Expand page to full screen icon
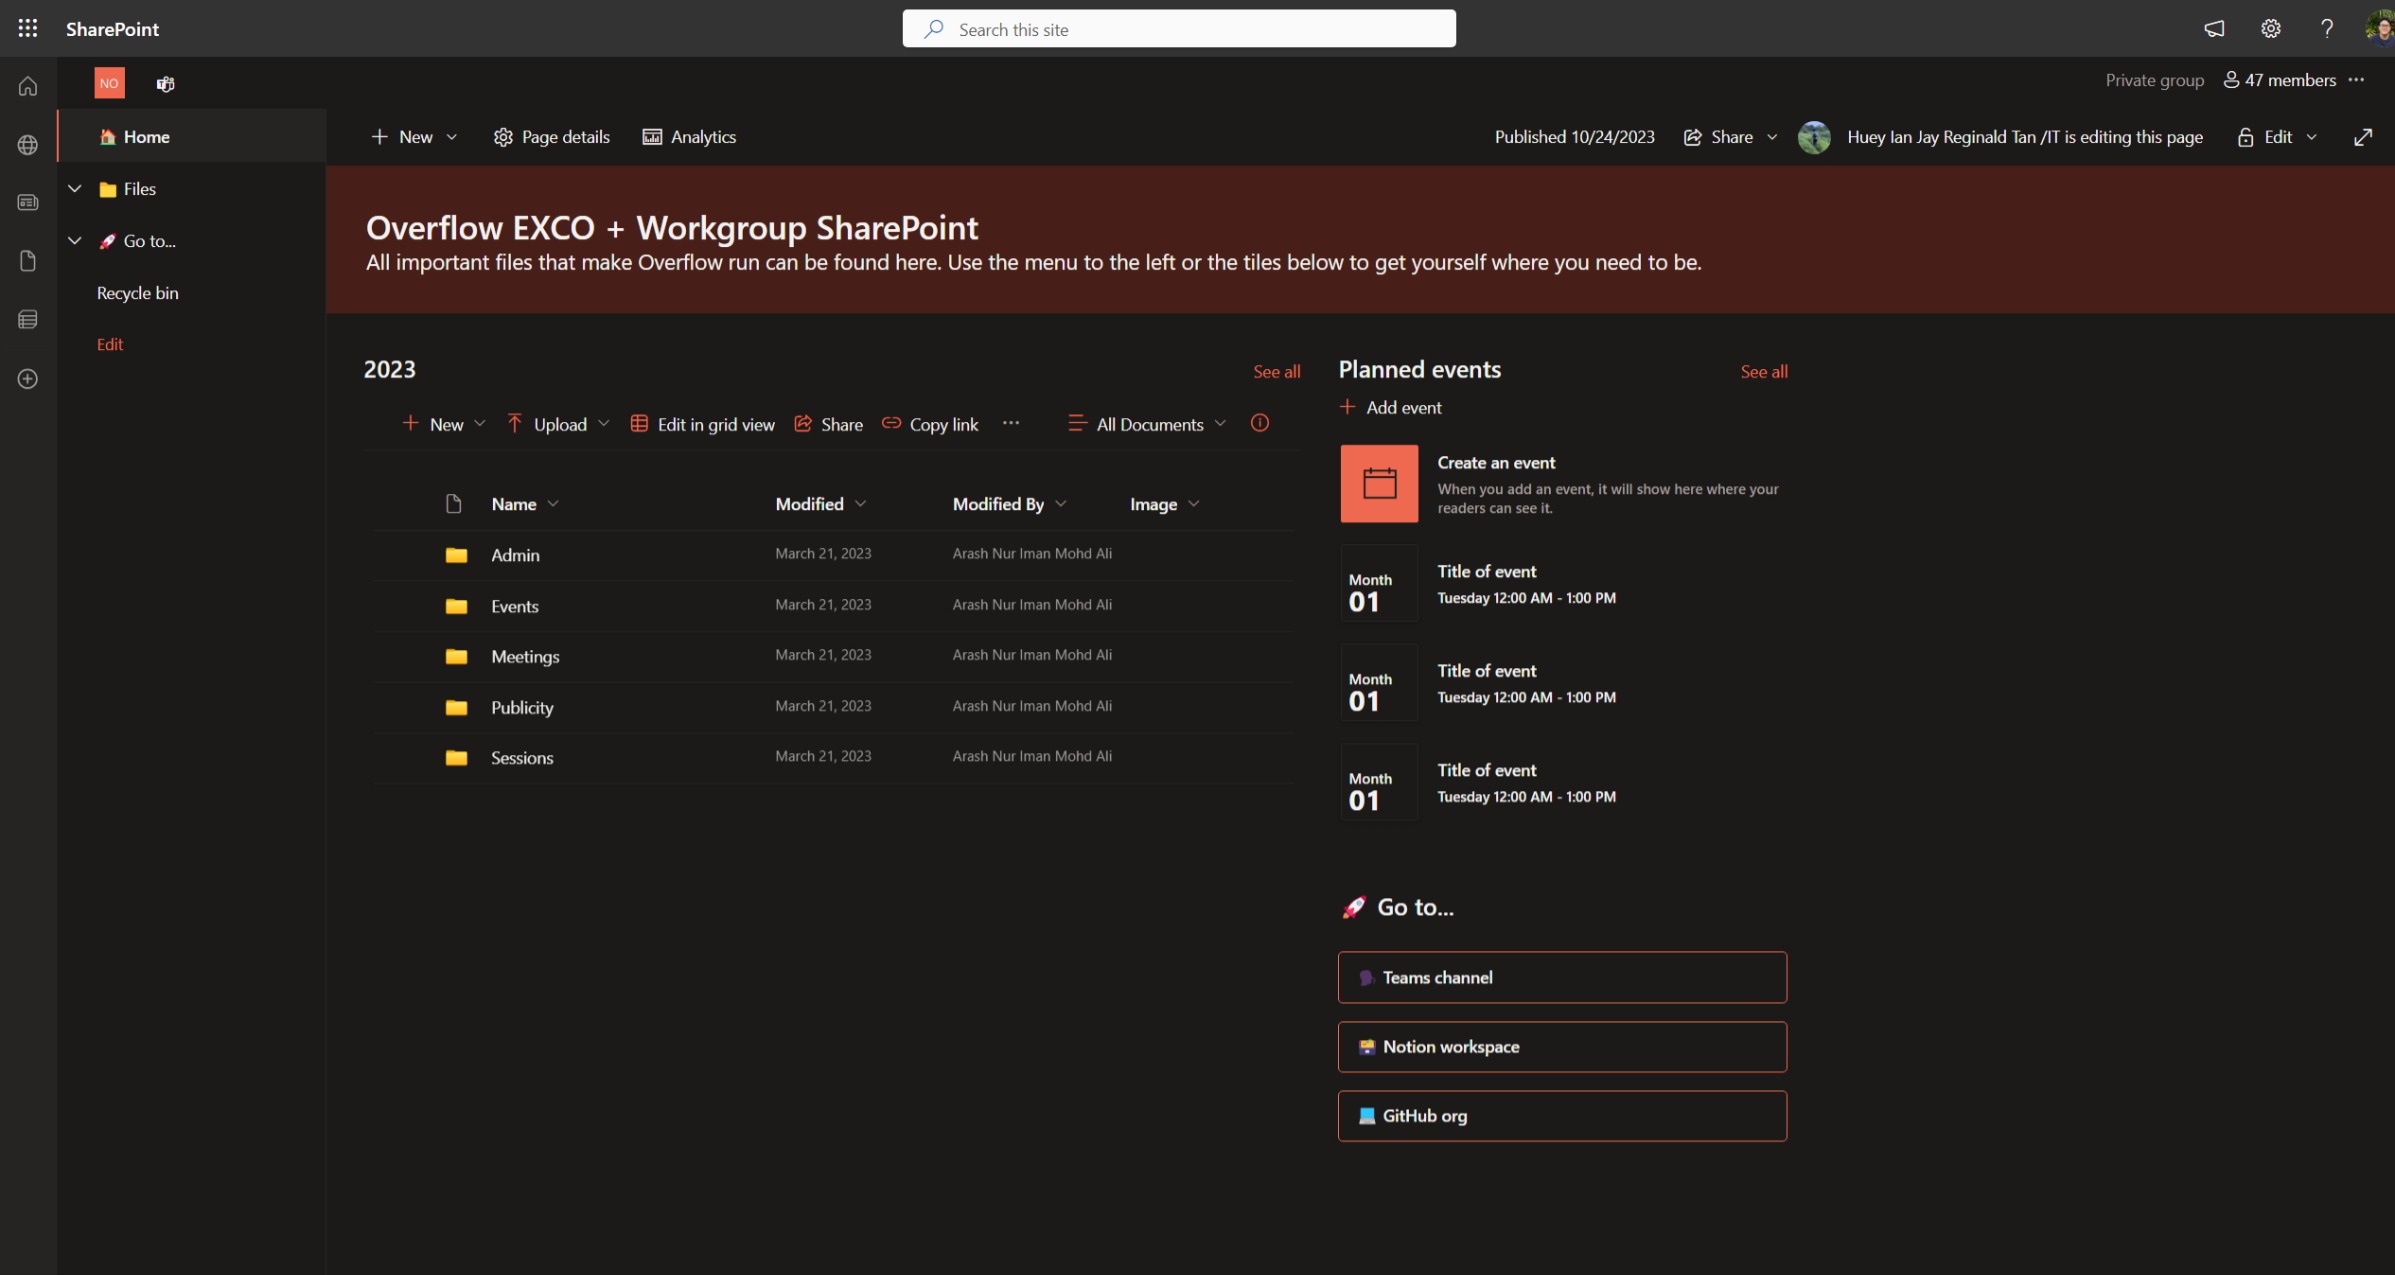This screenshot has height=1275, width=2395. (2362, 137)
